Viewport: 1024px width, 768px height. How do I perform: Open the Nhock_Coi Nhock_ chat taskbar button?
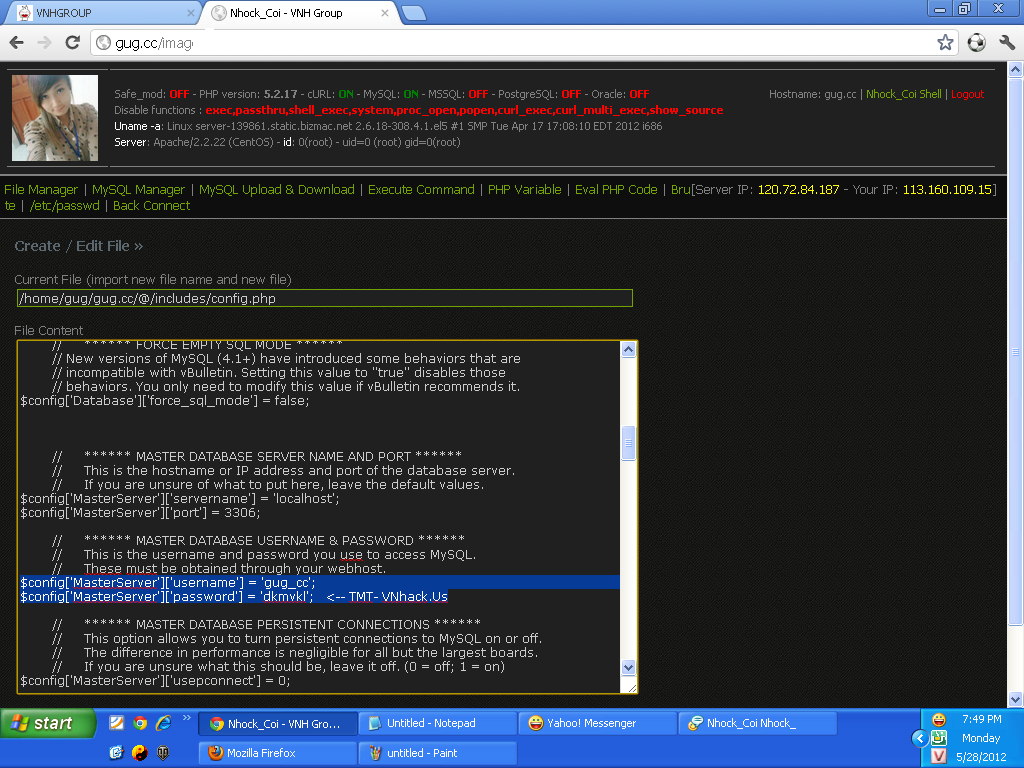coord(758,724)
